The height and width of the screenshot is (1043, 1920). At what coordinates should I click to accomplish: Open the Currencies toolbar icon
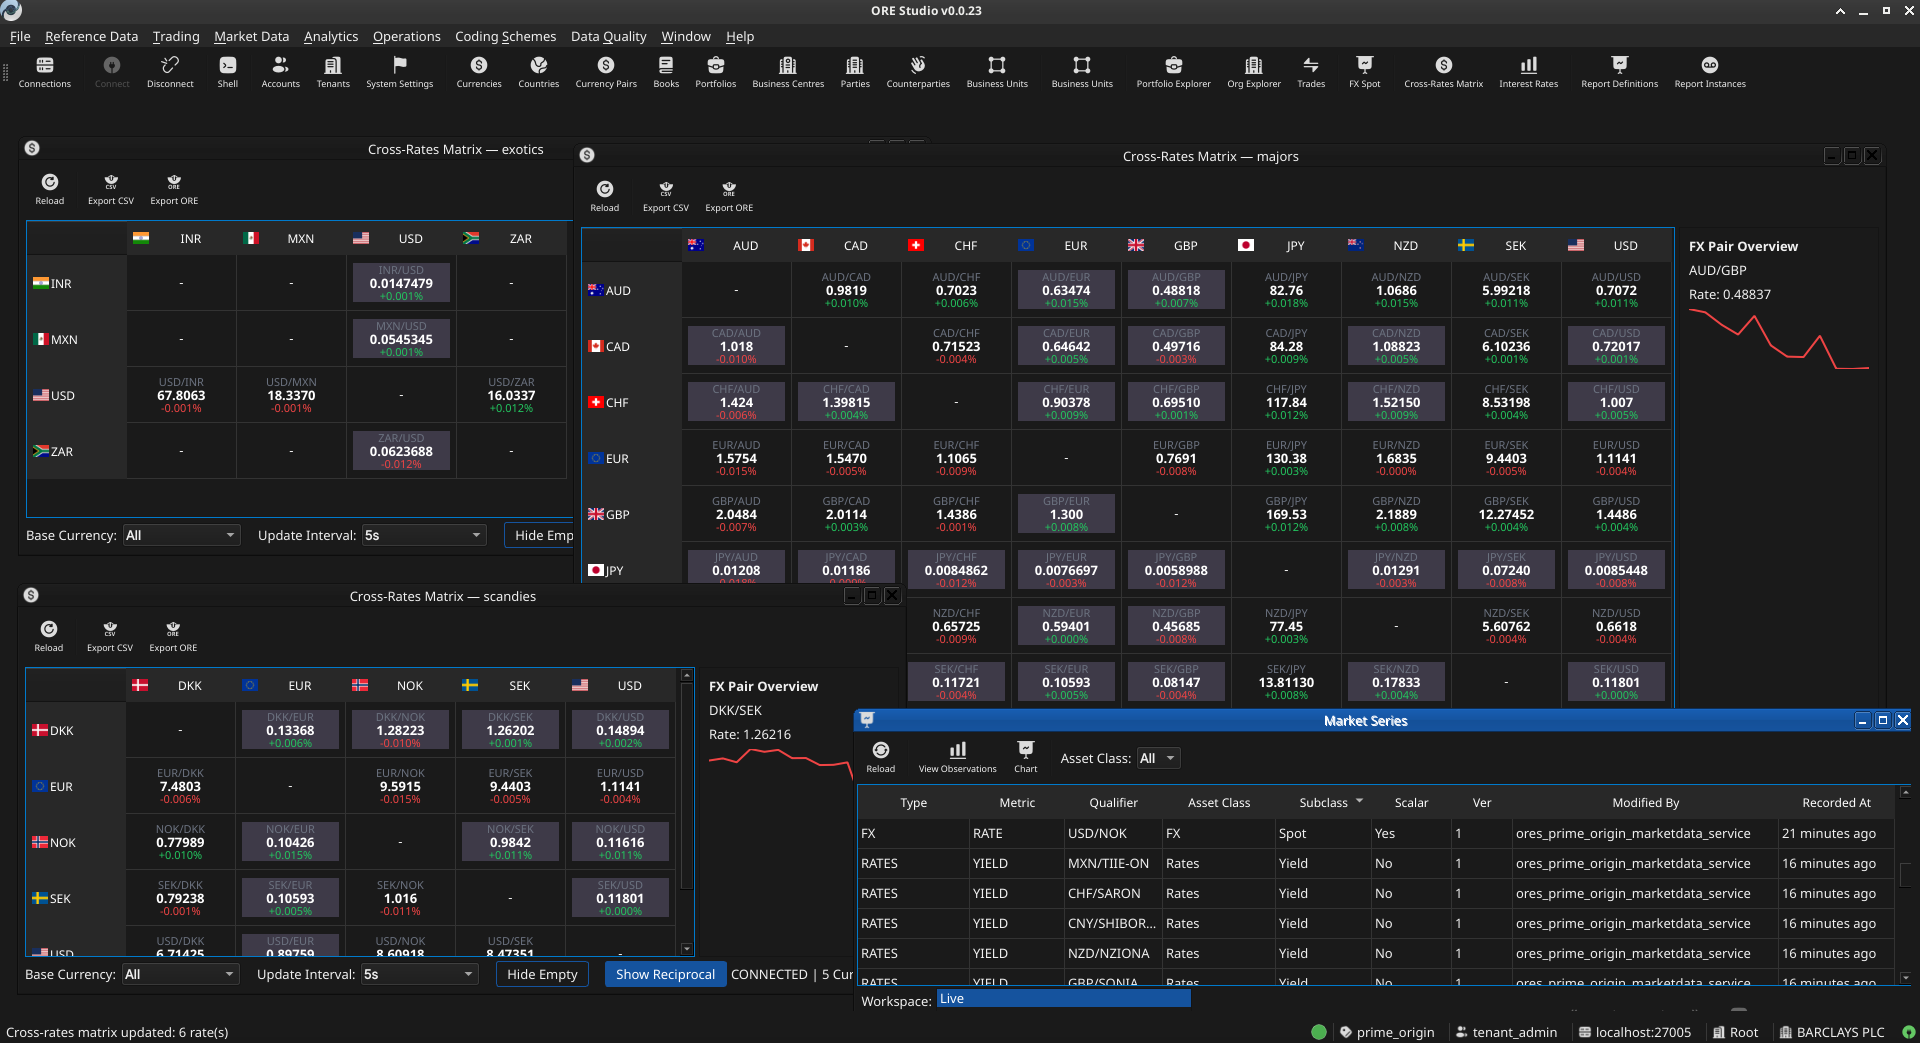479,72
